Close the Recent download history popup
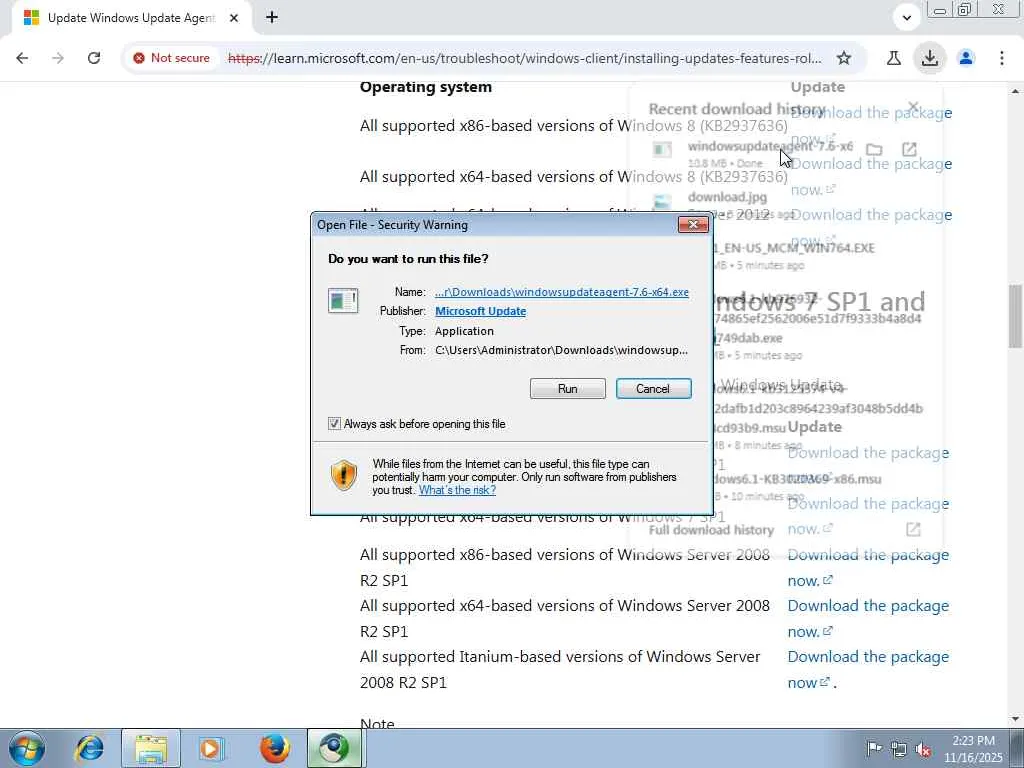This screenshot has width=1024, height=768. click(x=914, y=106)
